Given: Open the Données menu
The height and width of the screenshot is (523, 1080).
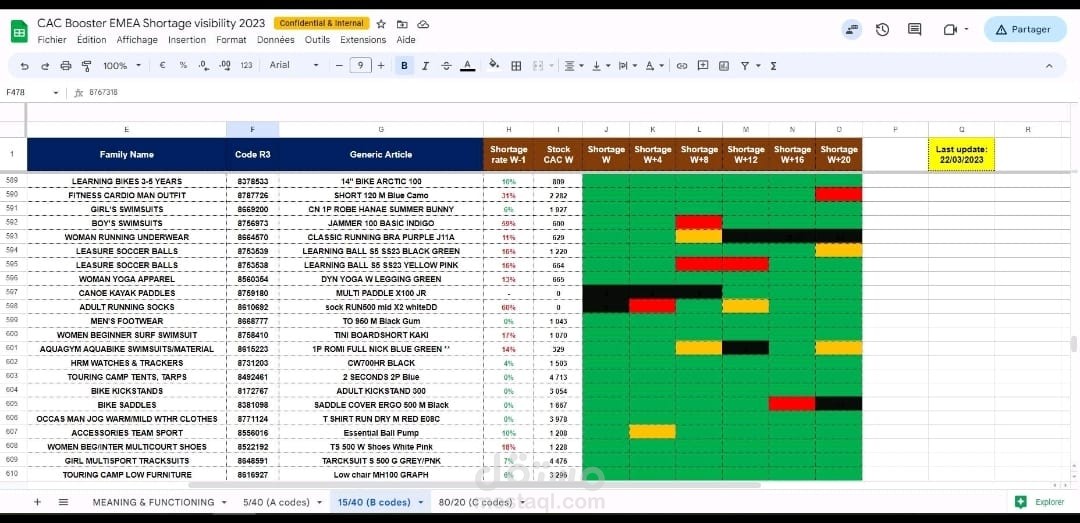Looking at the screenshot, I should pos(276,40).
